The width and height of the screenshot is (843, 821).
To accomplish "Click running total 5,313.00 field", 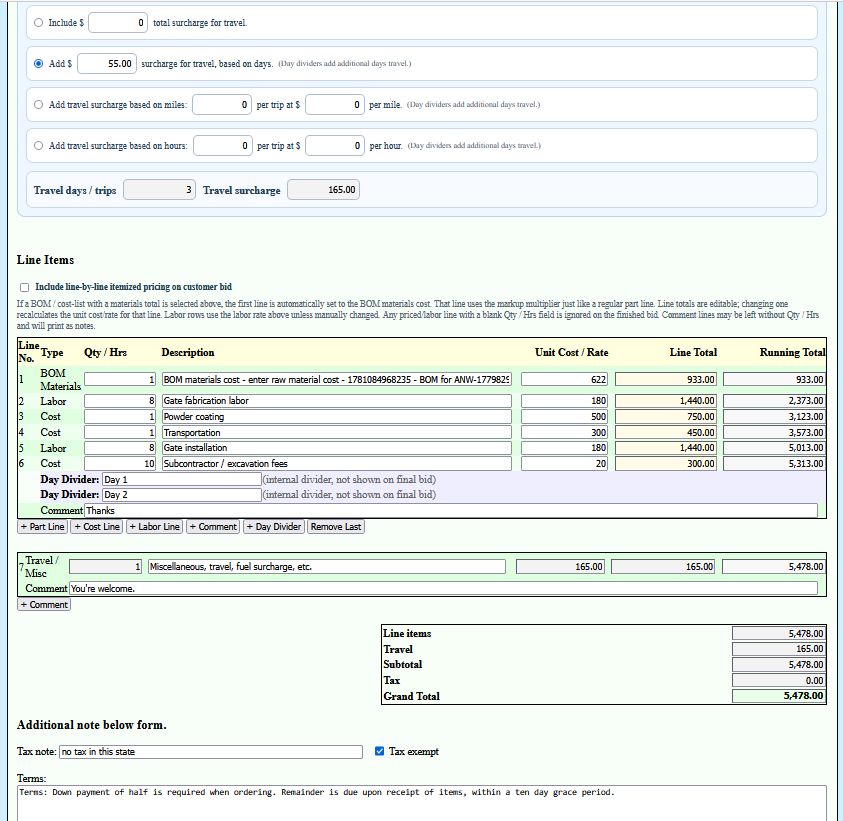I will tap(774, 463).
